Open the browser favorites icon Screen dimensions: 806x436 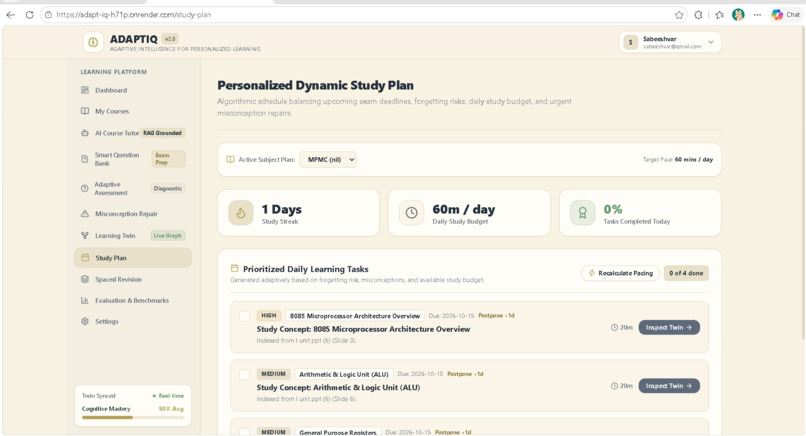719,15
